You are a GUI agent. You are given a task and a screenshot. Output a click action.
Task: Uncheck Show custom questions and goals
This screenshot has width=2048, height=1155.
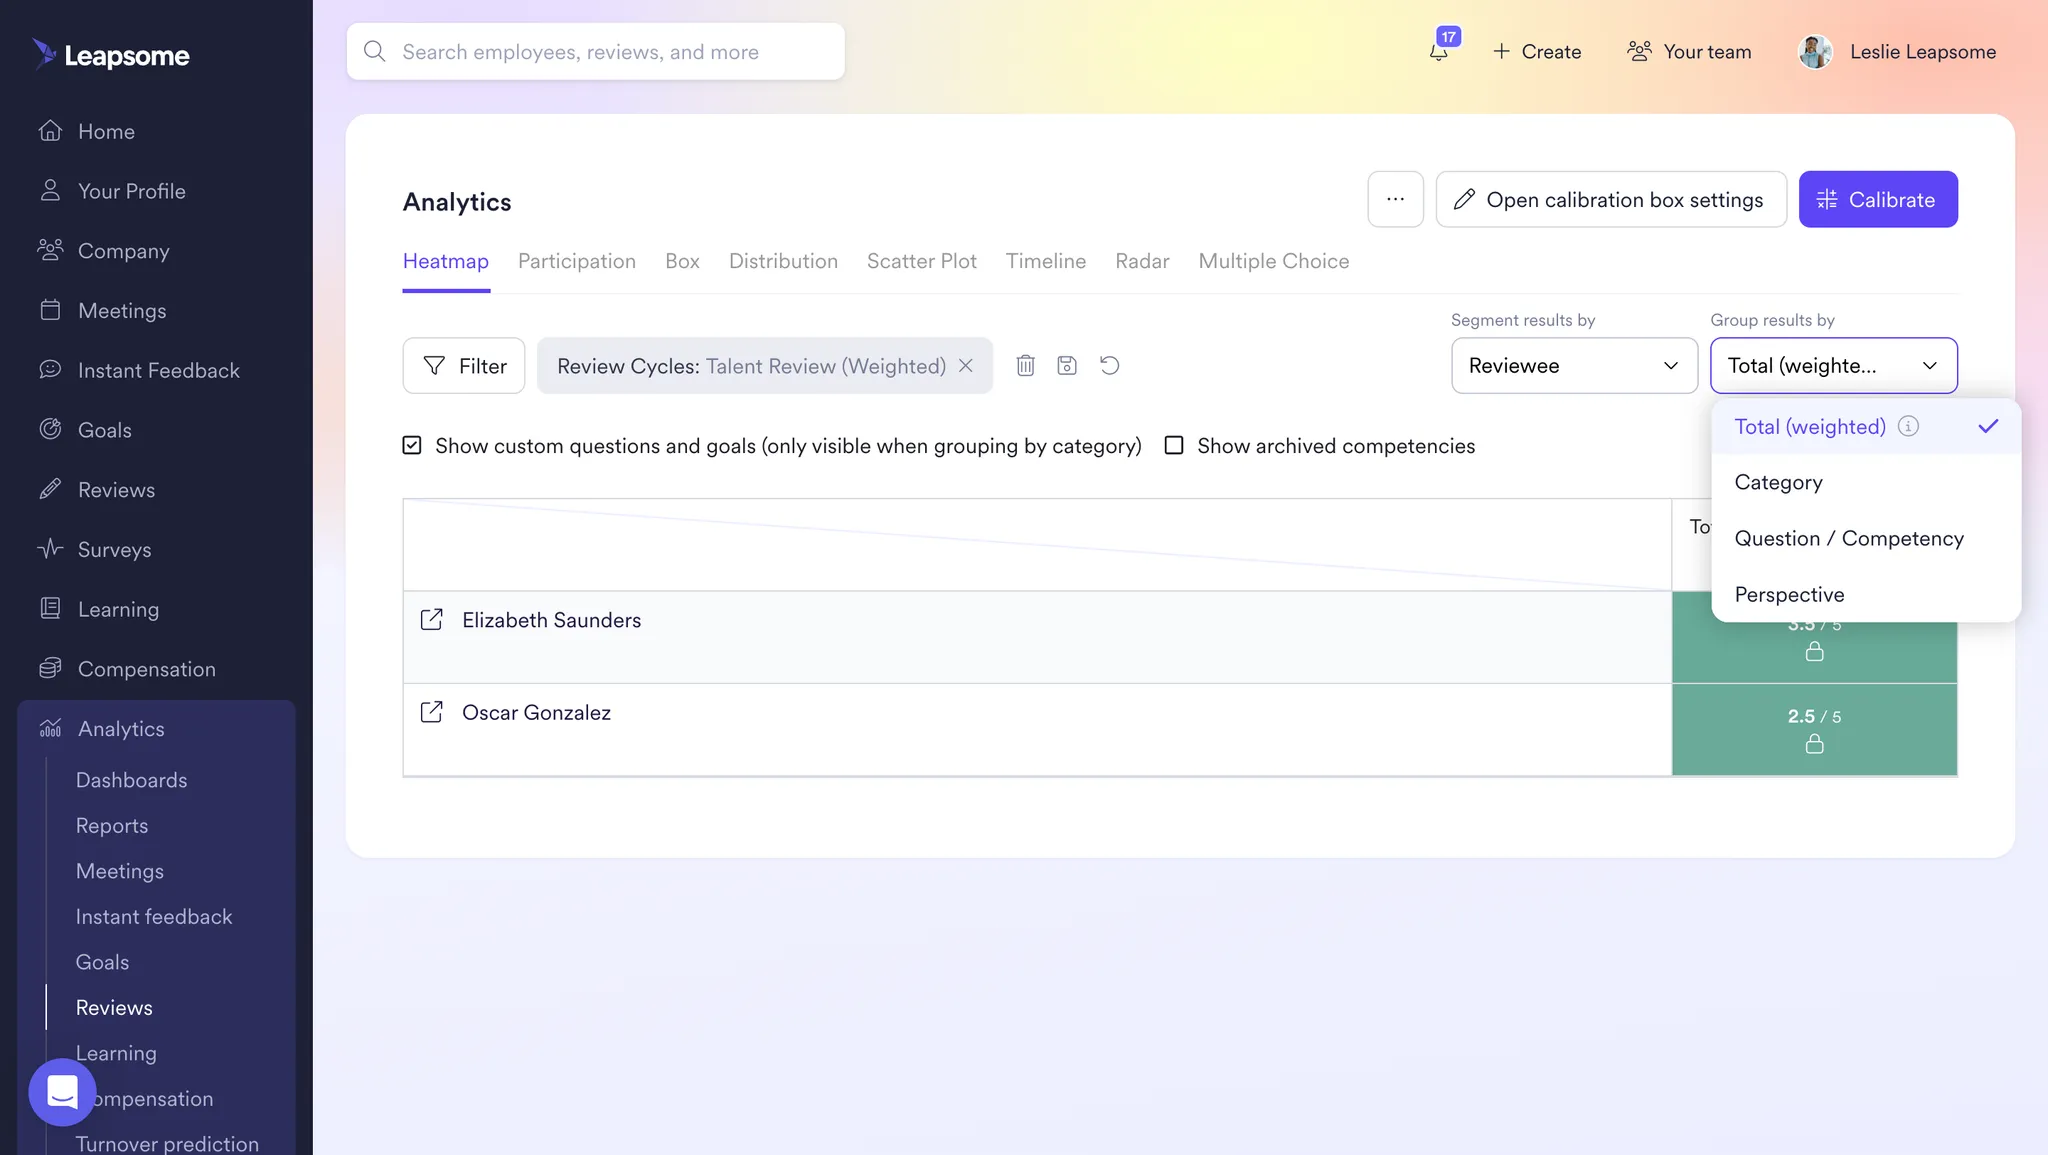click(x=411, y=445)
